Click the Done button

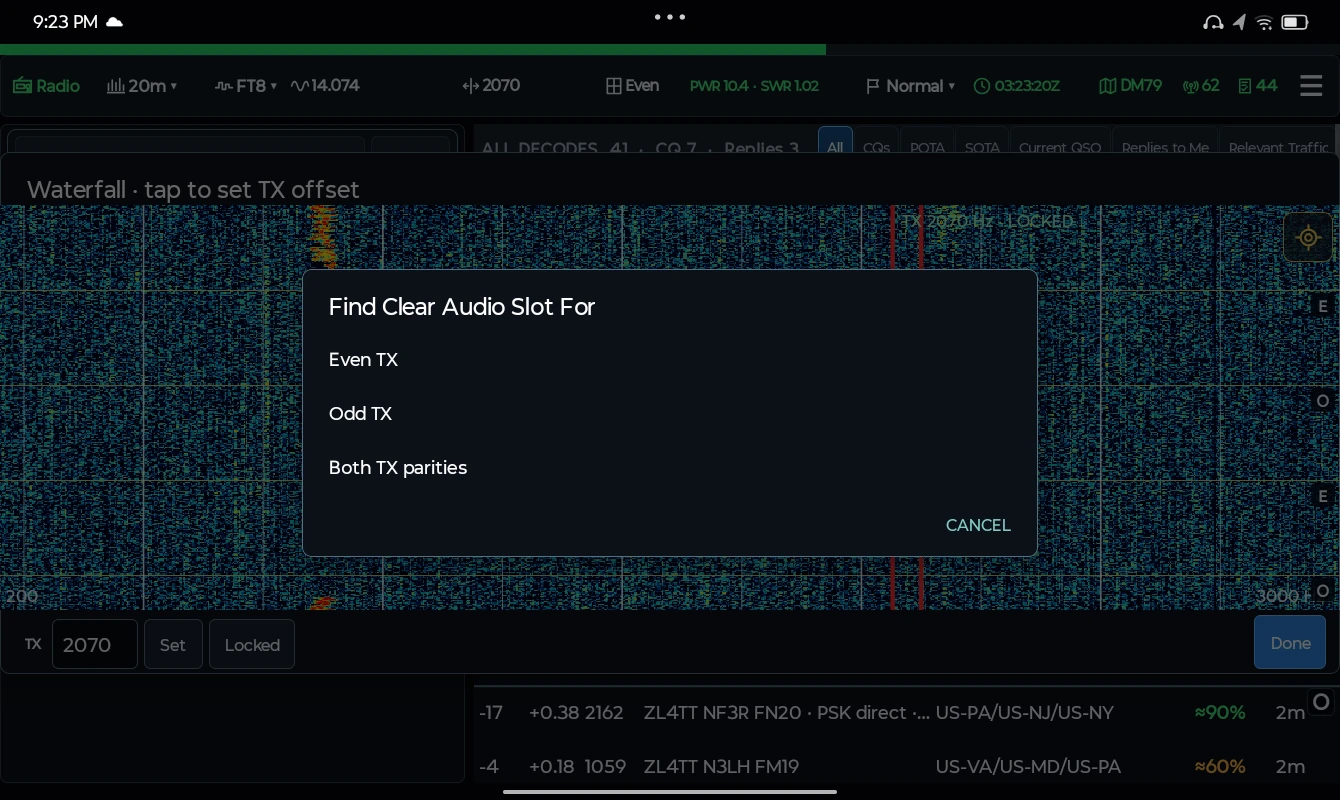coord(1290,642)
